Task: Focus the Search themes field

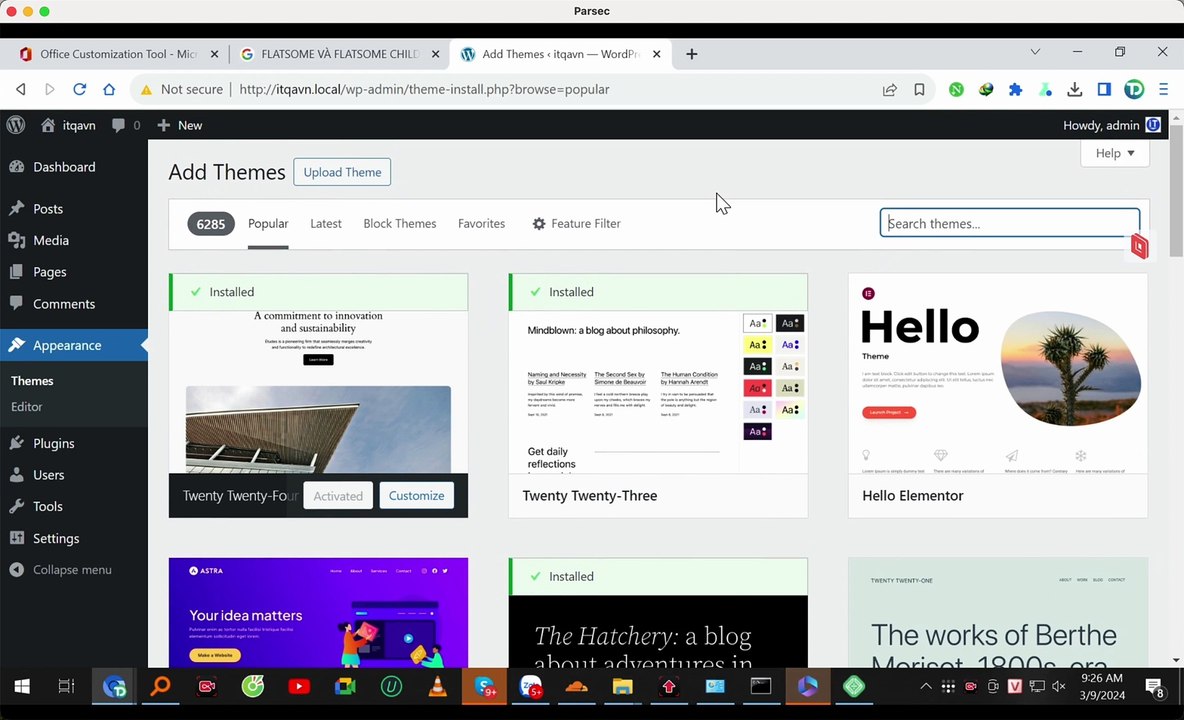Action: point(1010,223)
